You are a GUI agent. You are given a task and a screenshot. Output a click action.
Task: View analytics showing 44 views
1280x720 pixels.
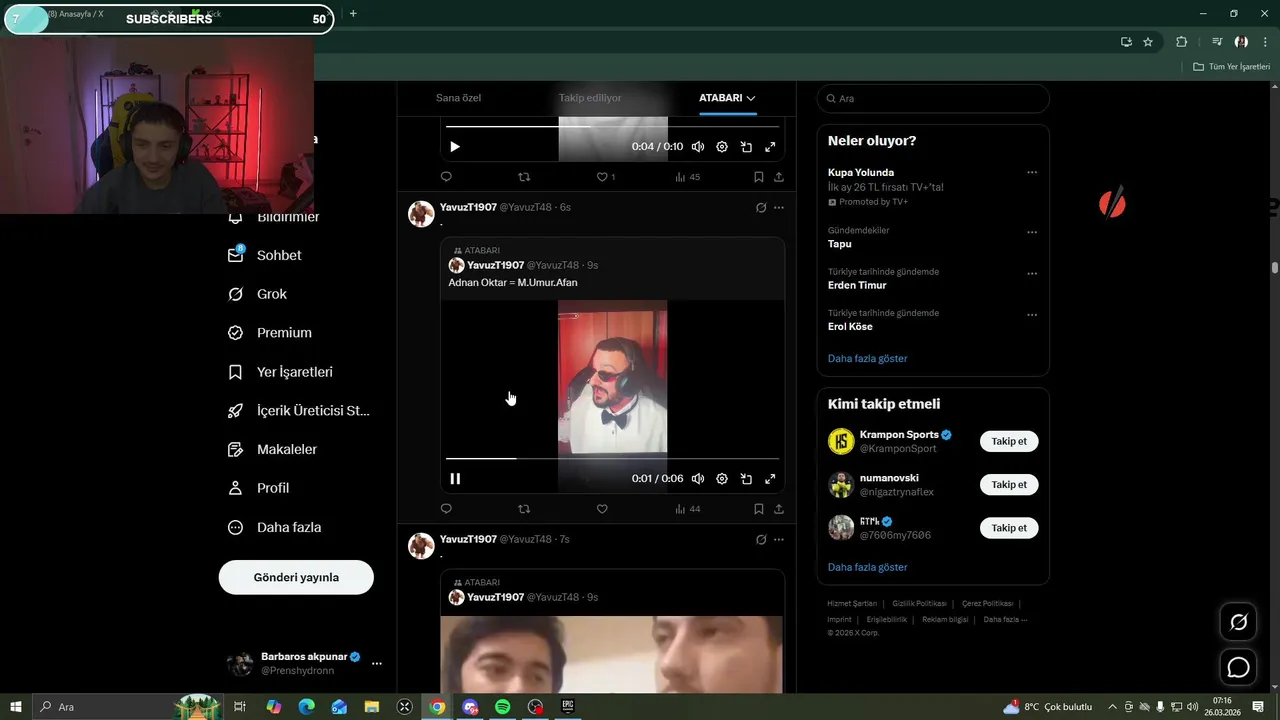tap(687, 509)
